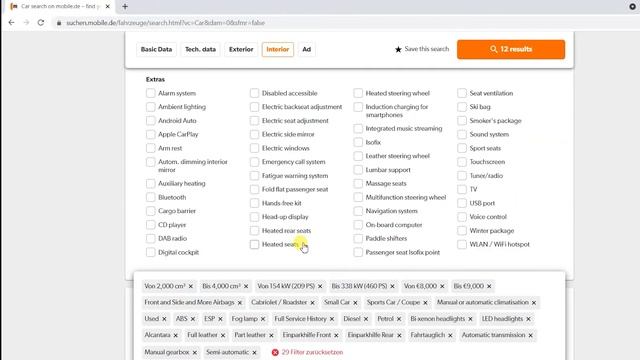Check the Android Auto checkbox
This screenshot has height=360, width=640.
[x=151, y=121]
